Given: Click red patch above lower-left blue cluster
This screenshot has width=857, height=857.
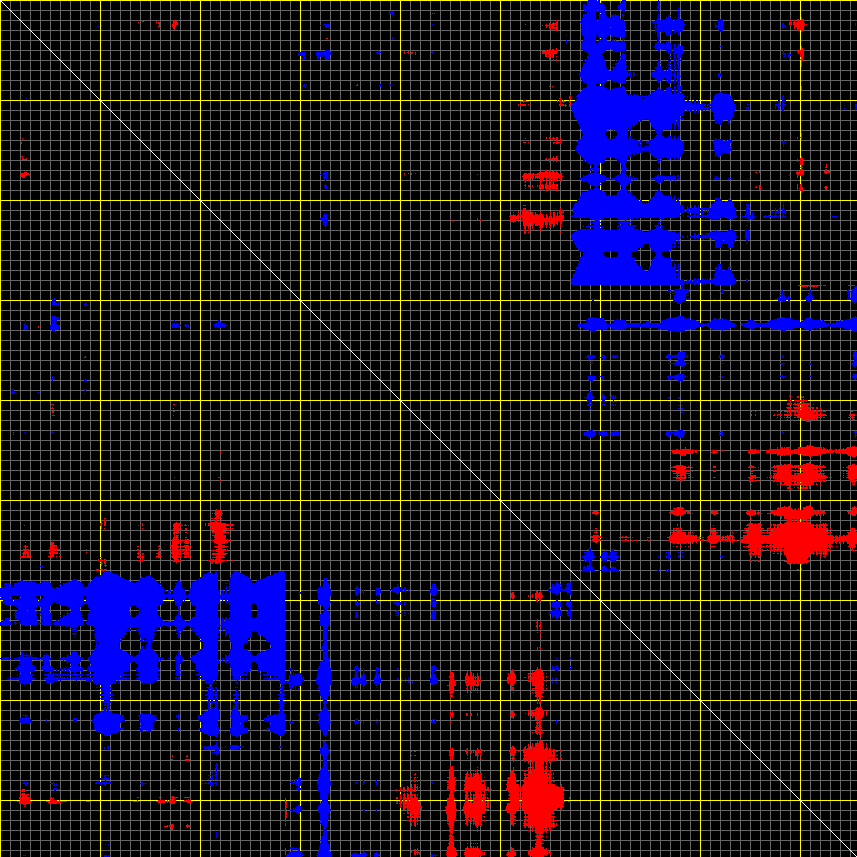Looking at the screenshot, I should click(x=218, y=535).
